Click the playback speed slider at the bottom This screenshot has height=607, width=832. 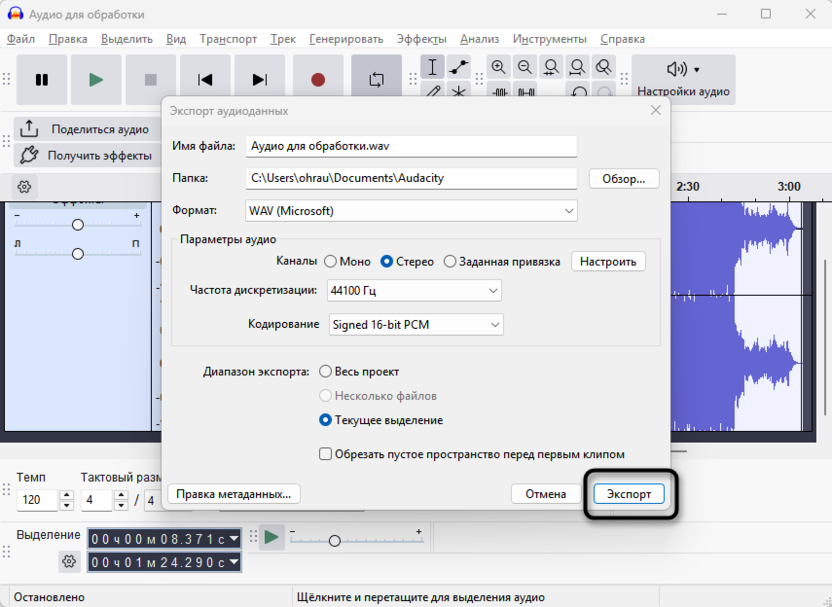(335, 540)
